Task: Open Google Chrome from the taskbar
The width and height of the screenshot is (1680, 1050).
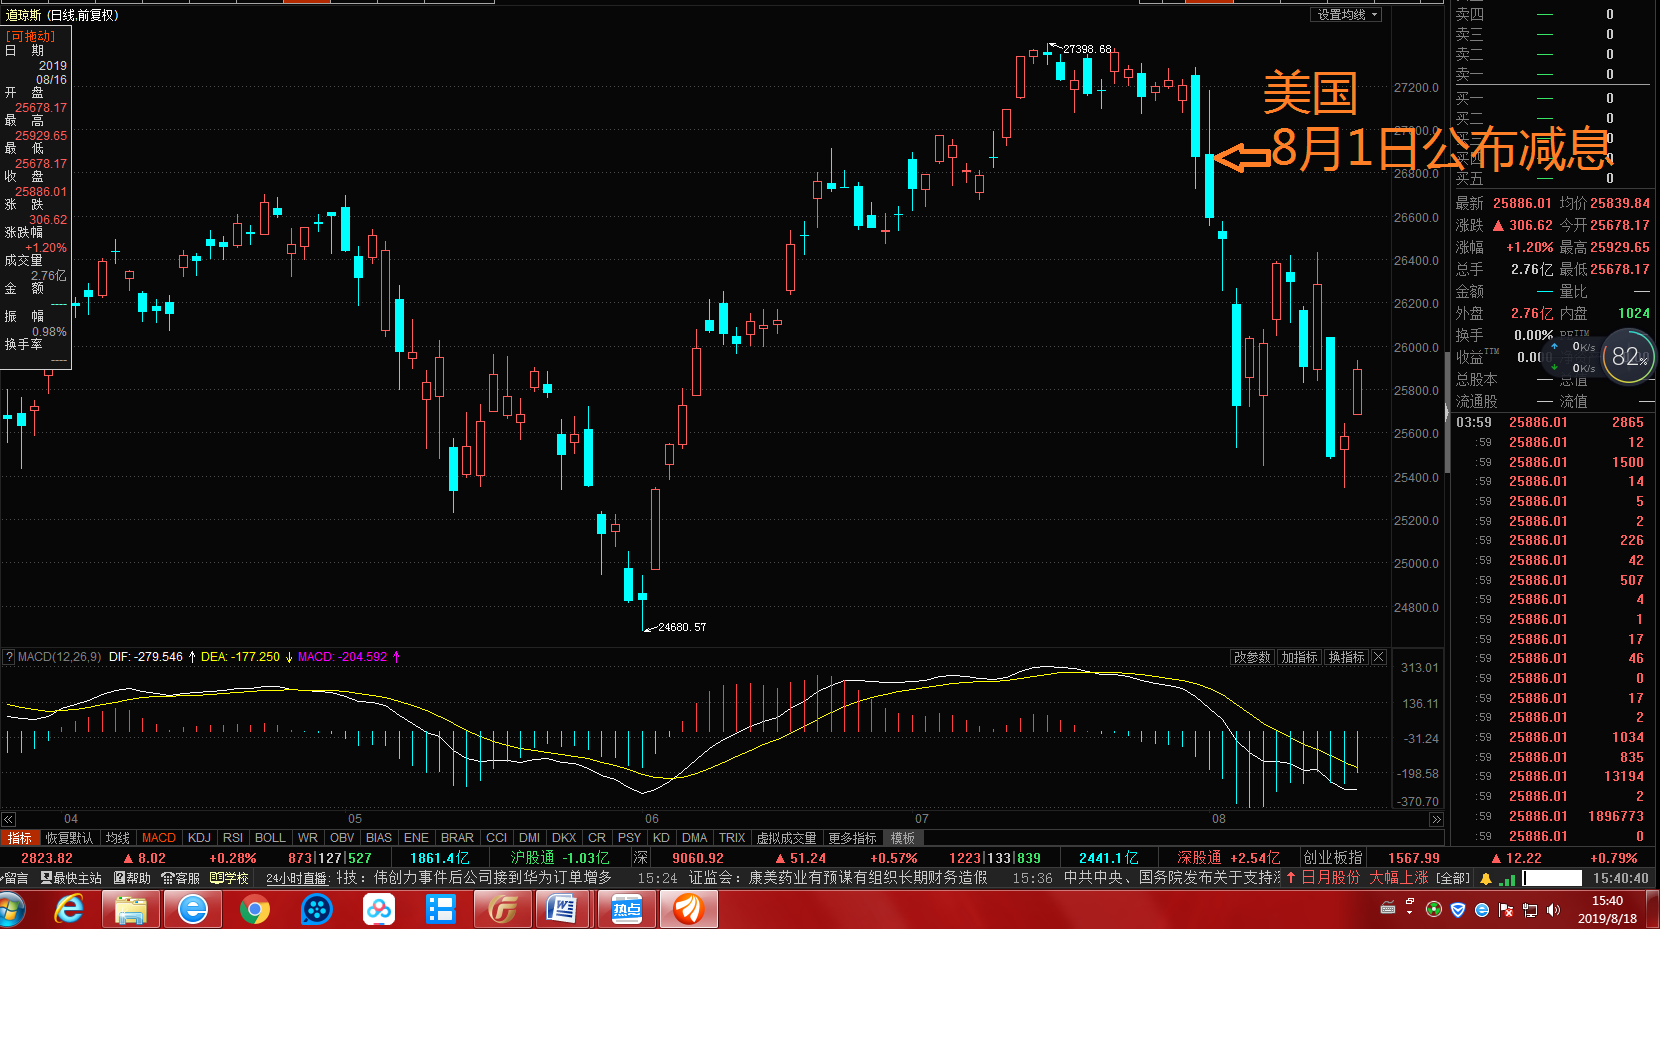Action: pos(255,910)
